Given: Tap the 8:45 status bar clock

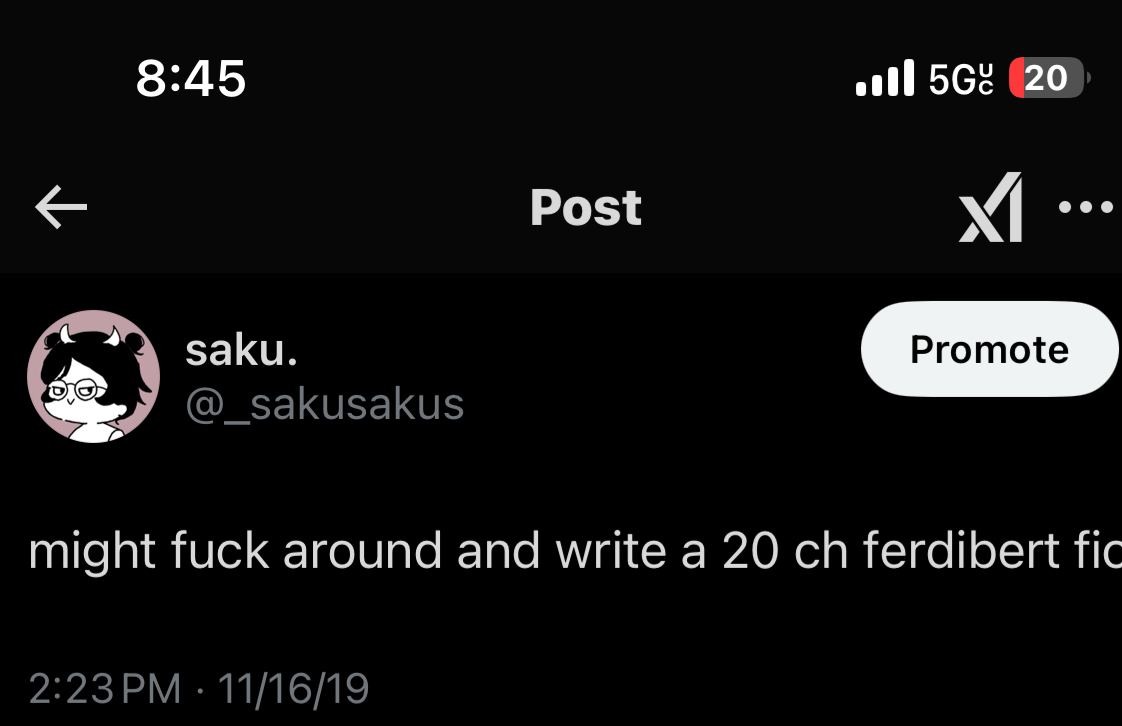Looking at the screenshot, I should (x=190, y=78).
